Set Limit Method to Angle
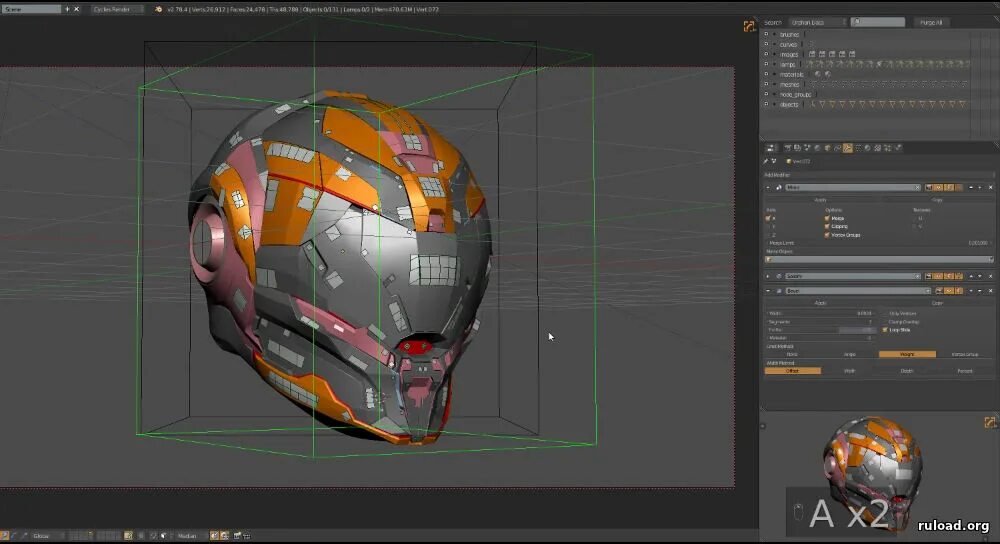The image size is (1000, 544). [x=849, y=354]
